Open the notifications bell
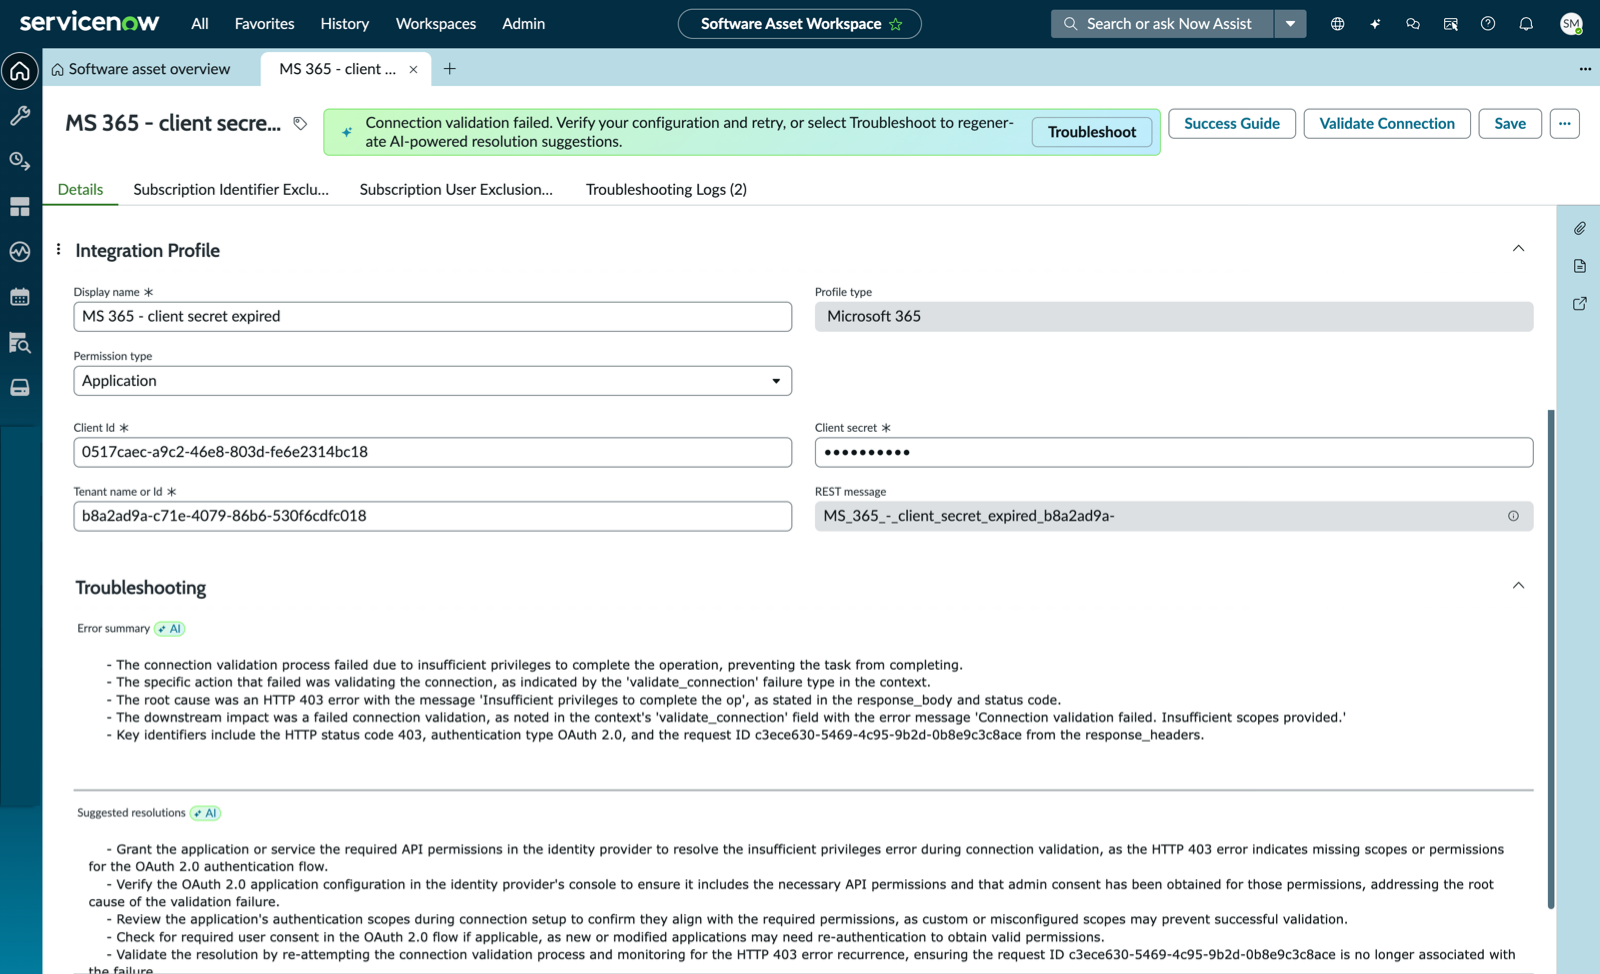 click(1526, 24)
